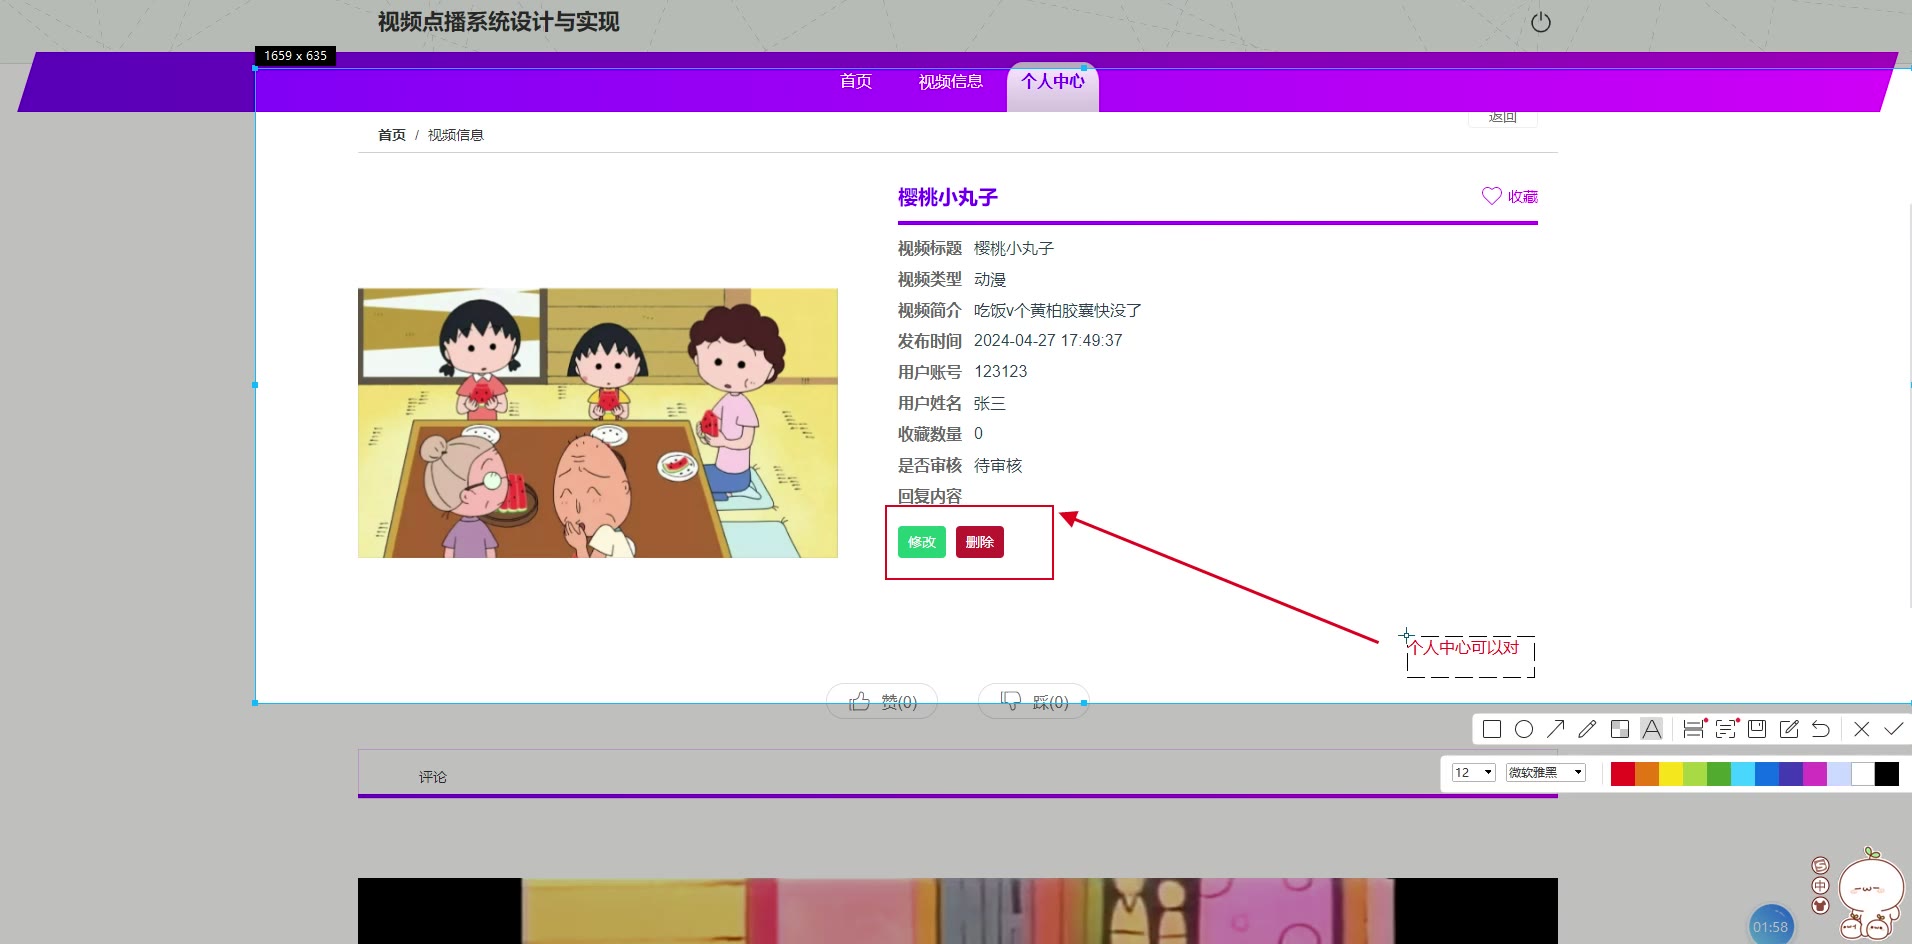Click the red 删除 button
This screenshot has width=1912, height=944.
coord(980,542)
